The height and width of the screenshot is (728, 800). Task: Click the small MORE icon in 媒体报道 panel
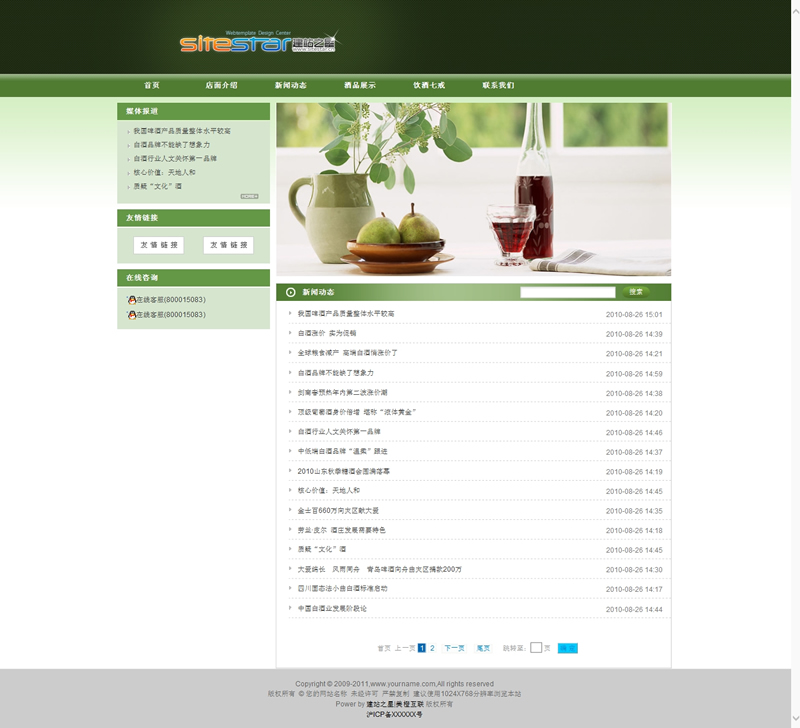(249, 196)
